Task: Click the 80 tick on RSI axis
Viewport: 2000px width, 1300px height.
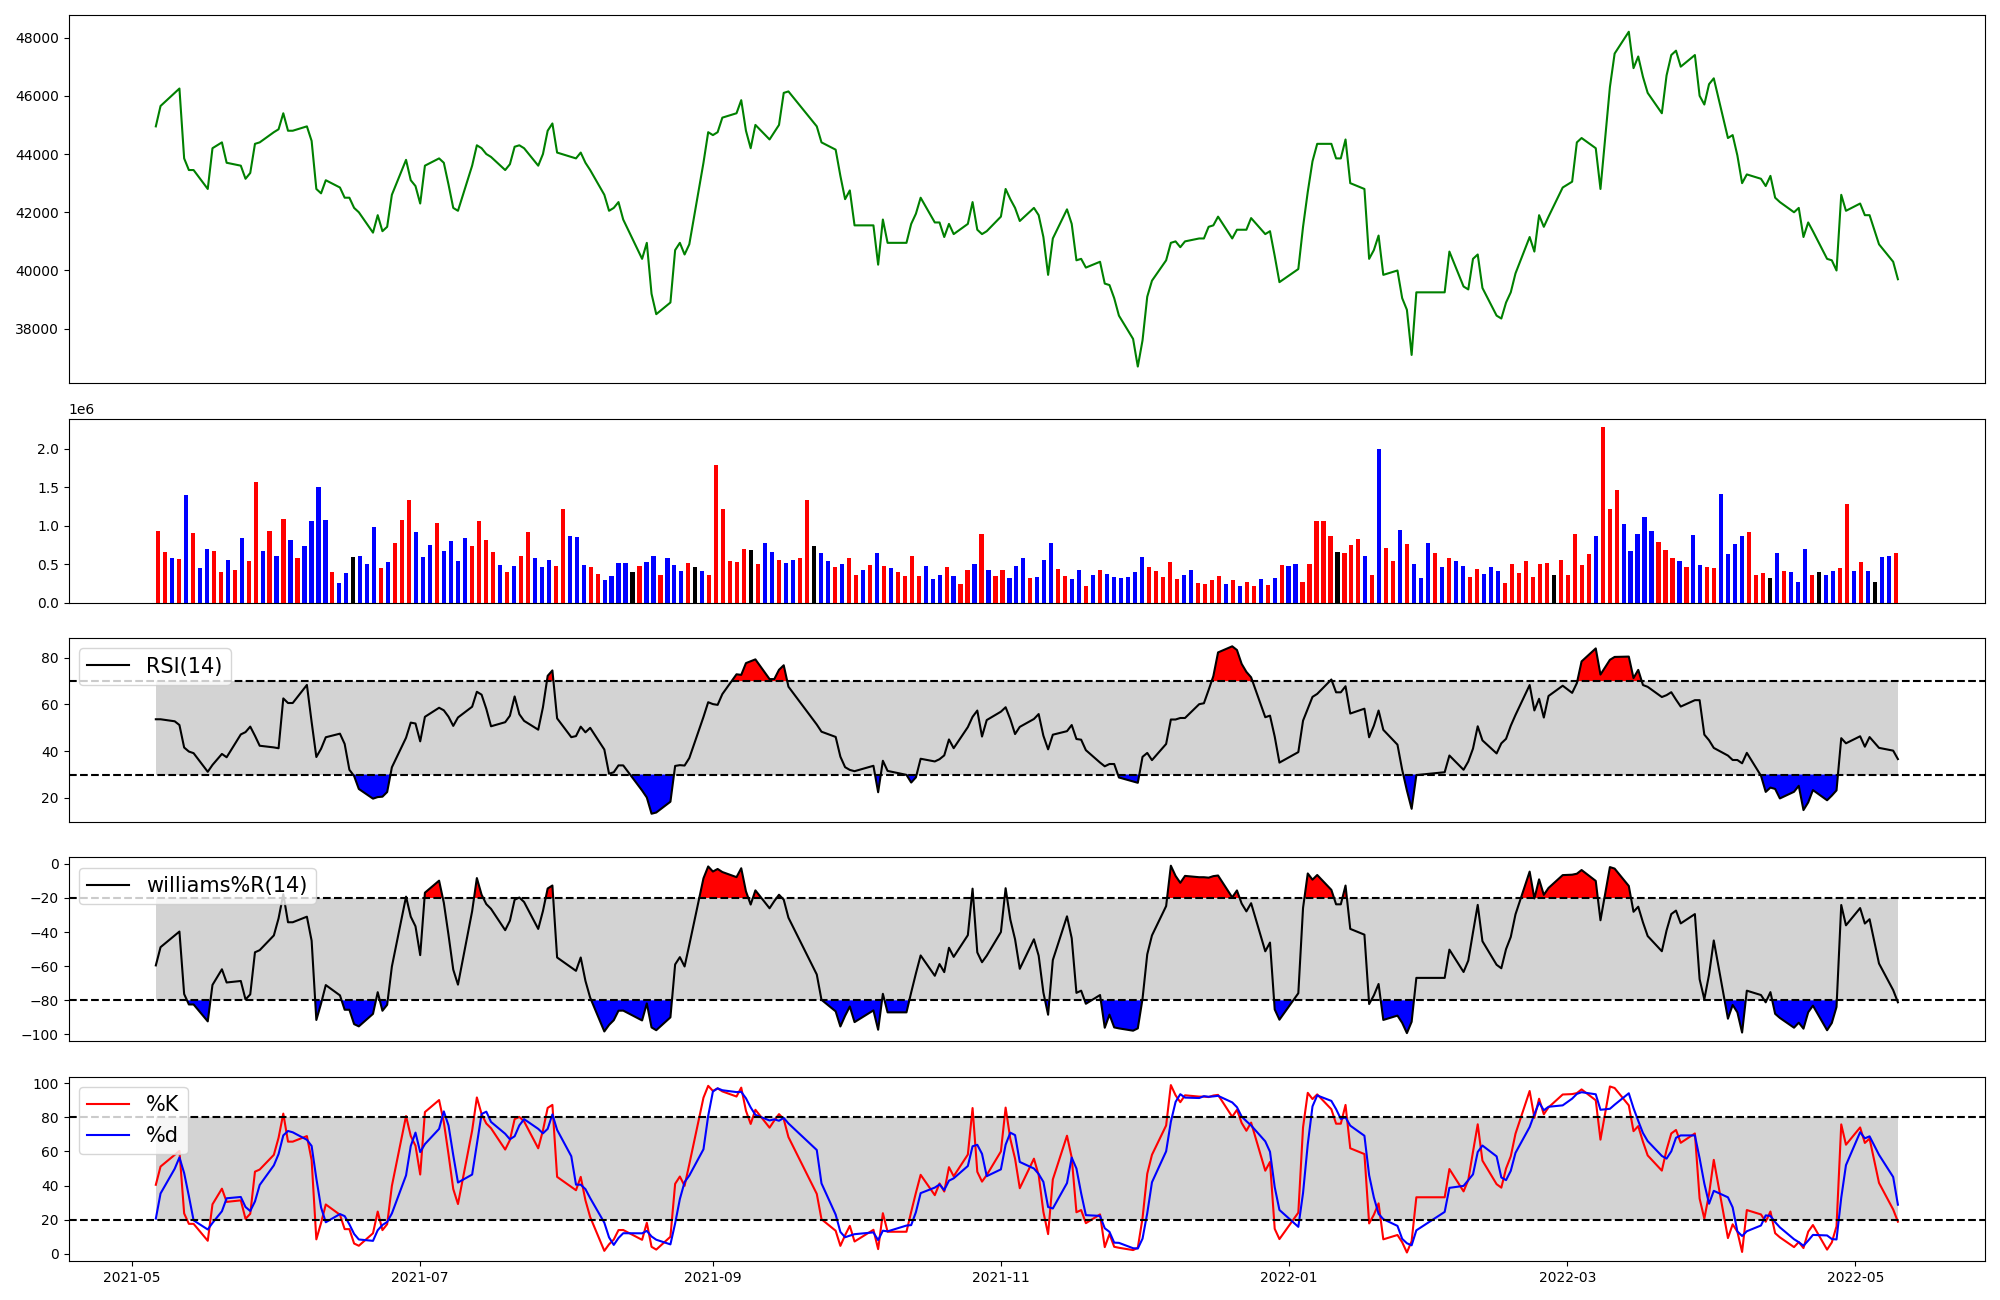Action: pyautogui.click(x=50, y=658)
